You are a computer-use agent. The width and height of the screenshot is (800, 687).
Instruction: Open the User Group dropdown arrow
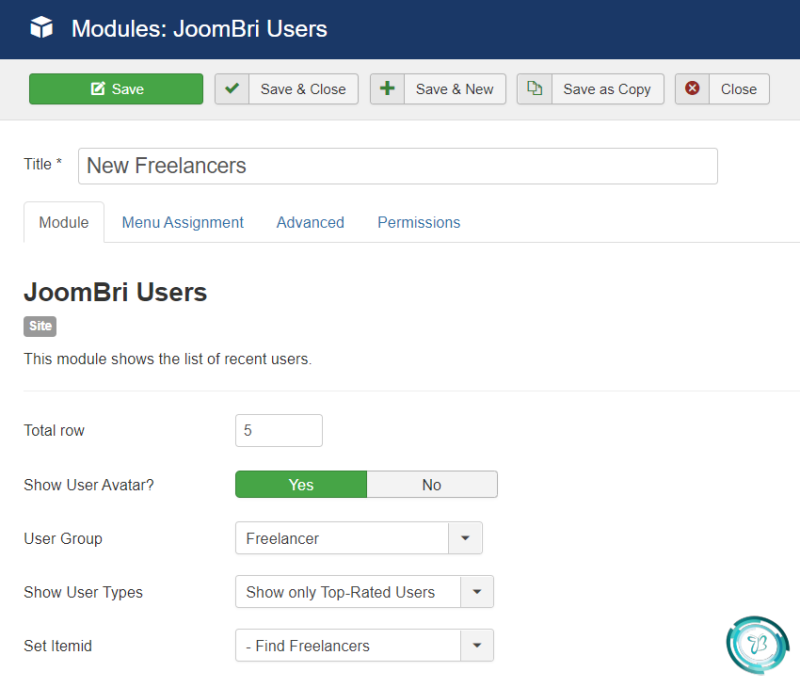(x=465, y=538)
